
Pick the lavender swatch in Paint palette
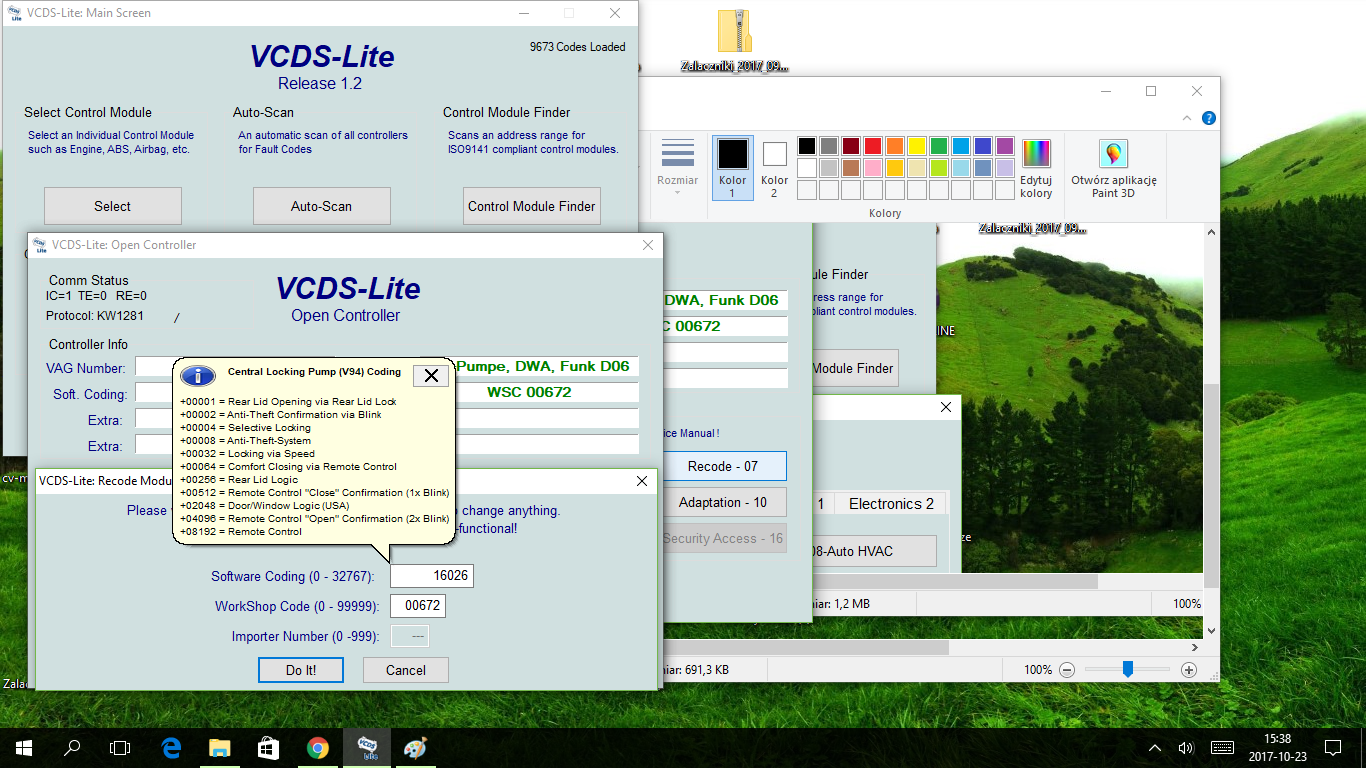coord(1005,168)
